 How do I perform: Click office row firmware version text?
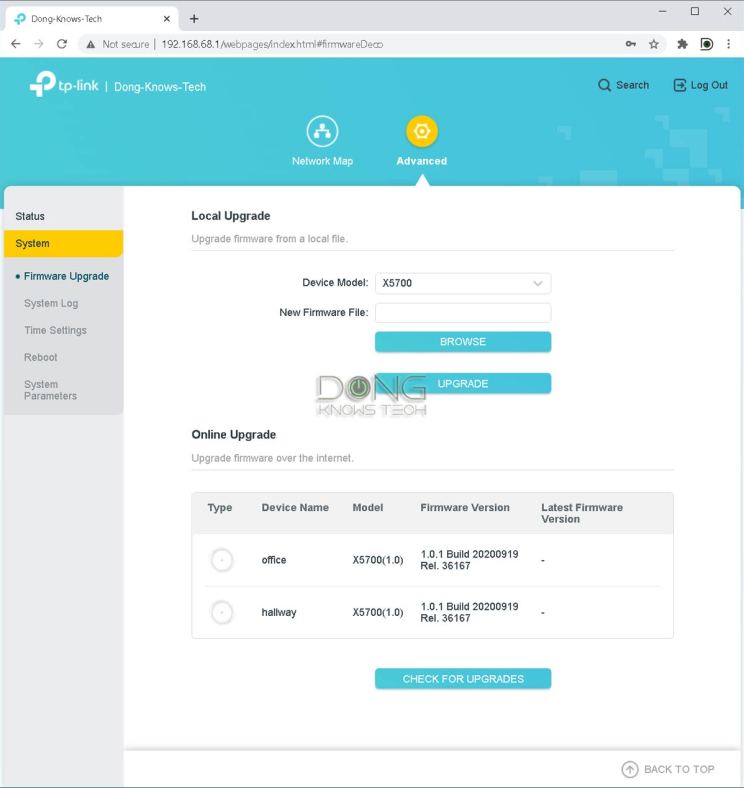tap(469, 560)
